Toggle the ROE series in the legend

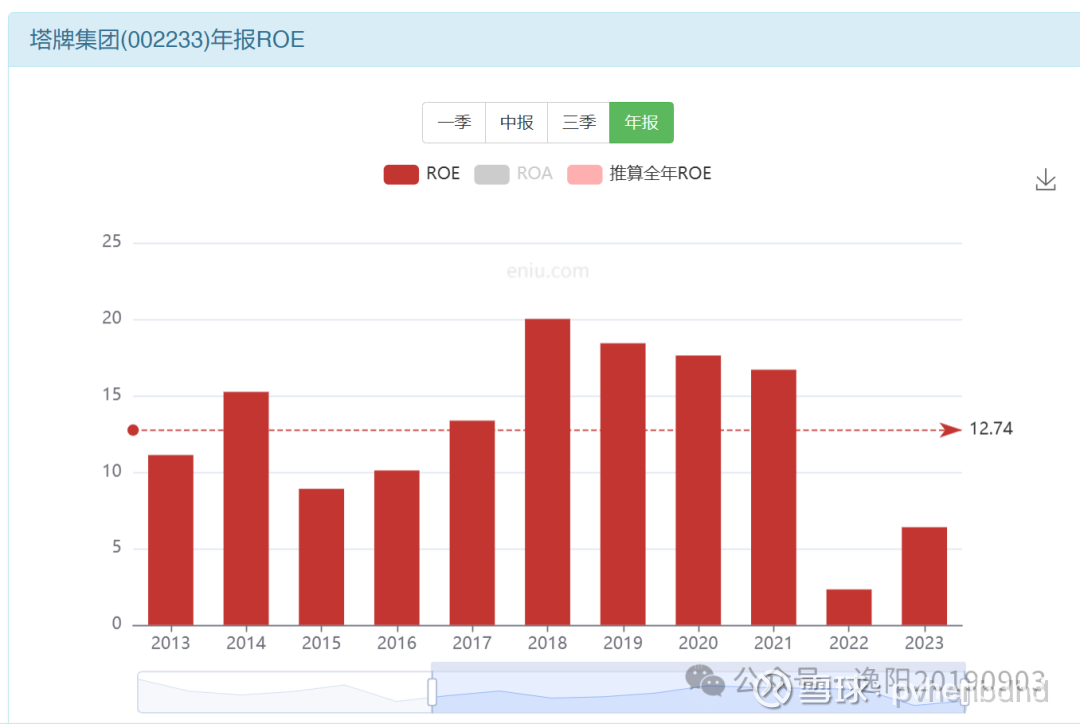click(422, 174)
